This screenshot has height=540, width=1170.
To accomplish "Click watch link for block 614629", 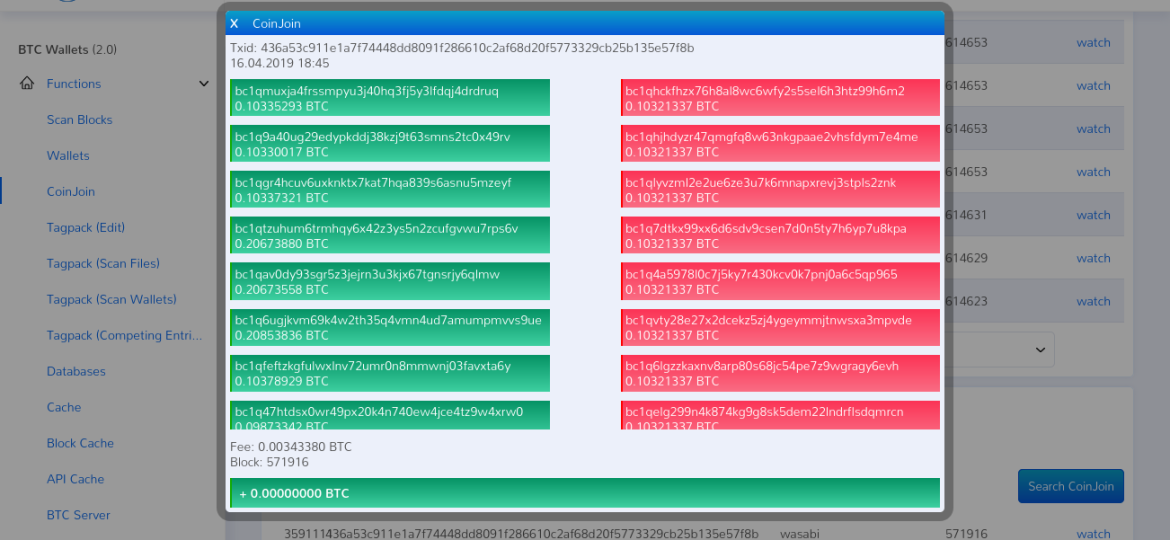I will pyautogui.click(x=1093, y=258).
